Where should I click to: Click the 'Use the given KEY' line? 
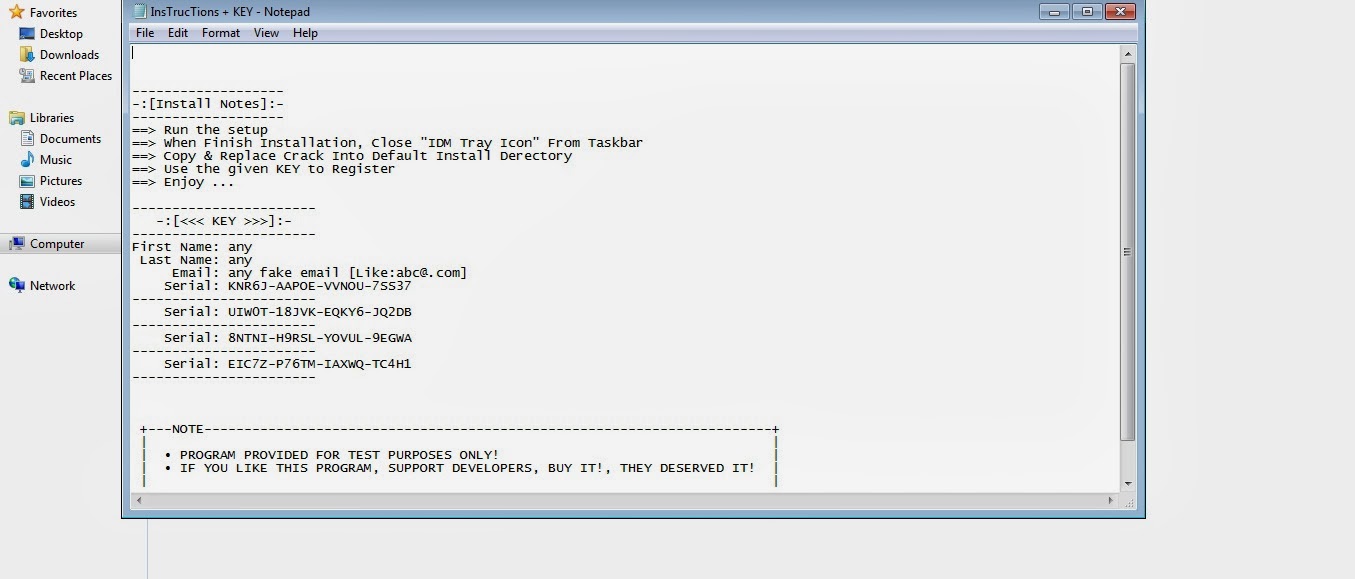tap(263, 169)
